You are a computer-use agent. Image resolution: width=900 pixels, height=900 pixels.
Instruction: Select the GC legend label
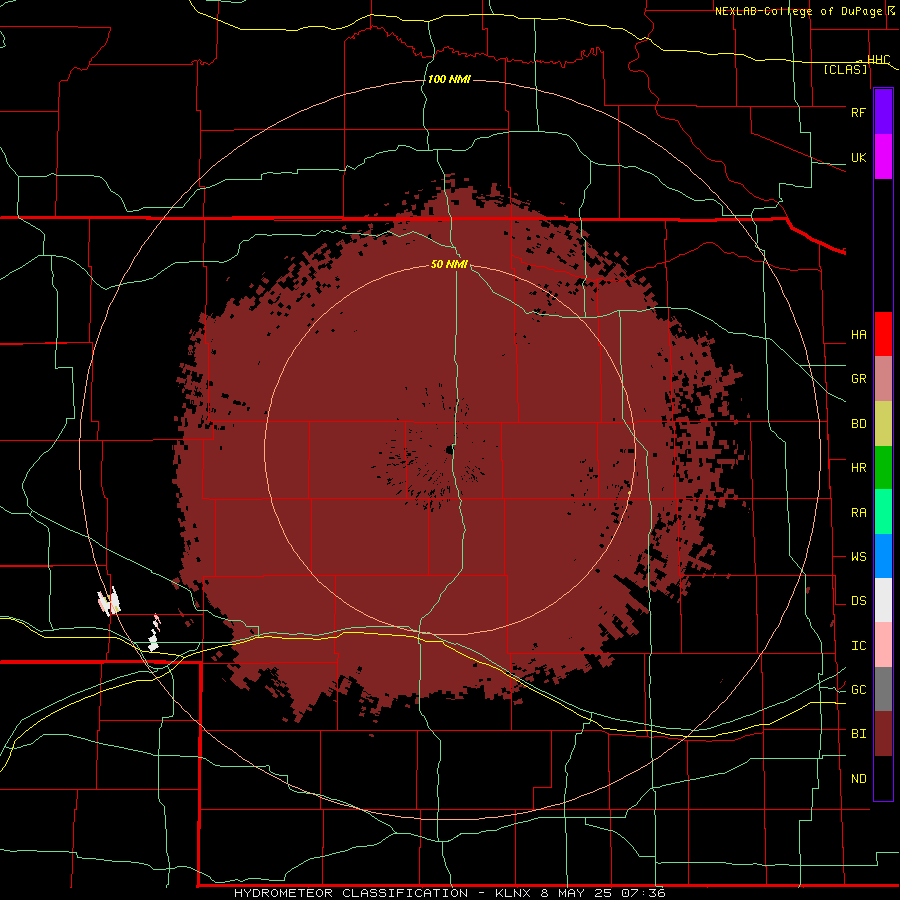[x=858, y=690]
